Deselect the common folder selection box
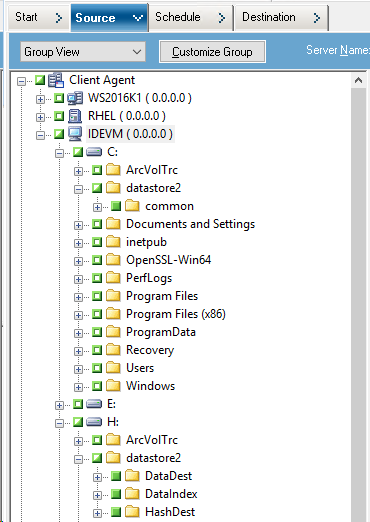Screen dimensions: 370x522 116,206
